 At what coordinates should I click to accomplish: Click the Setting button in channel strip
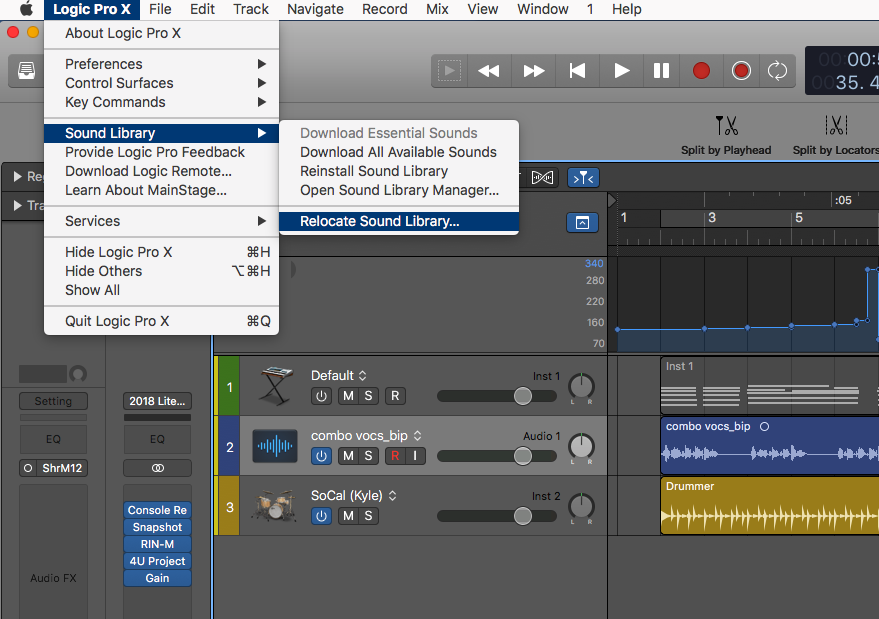[53, 401]
